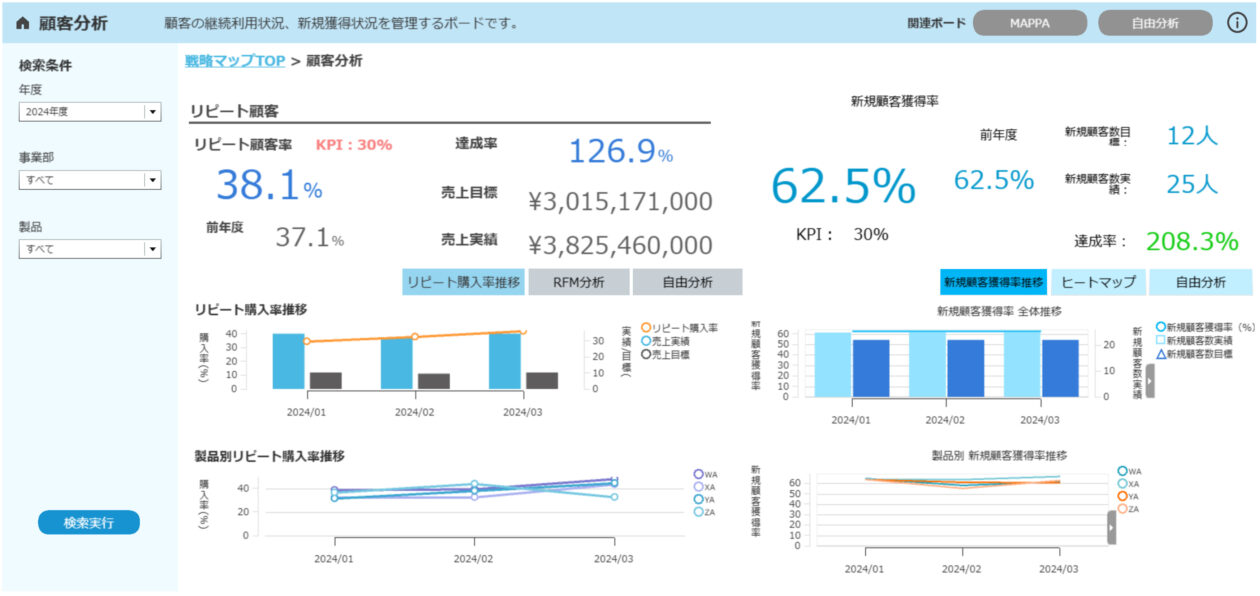Hide the YA series in 製品別リピート購入率推移
The image size is (1260, 596).
705,499
